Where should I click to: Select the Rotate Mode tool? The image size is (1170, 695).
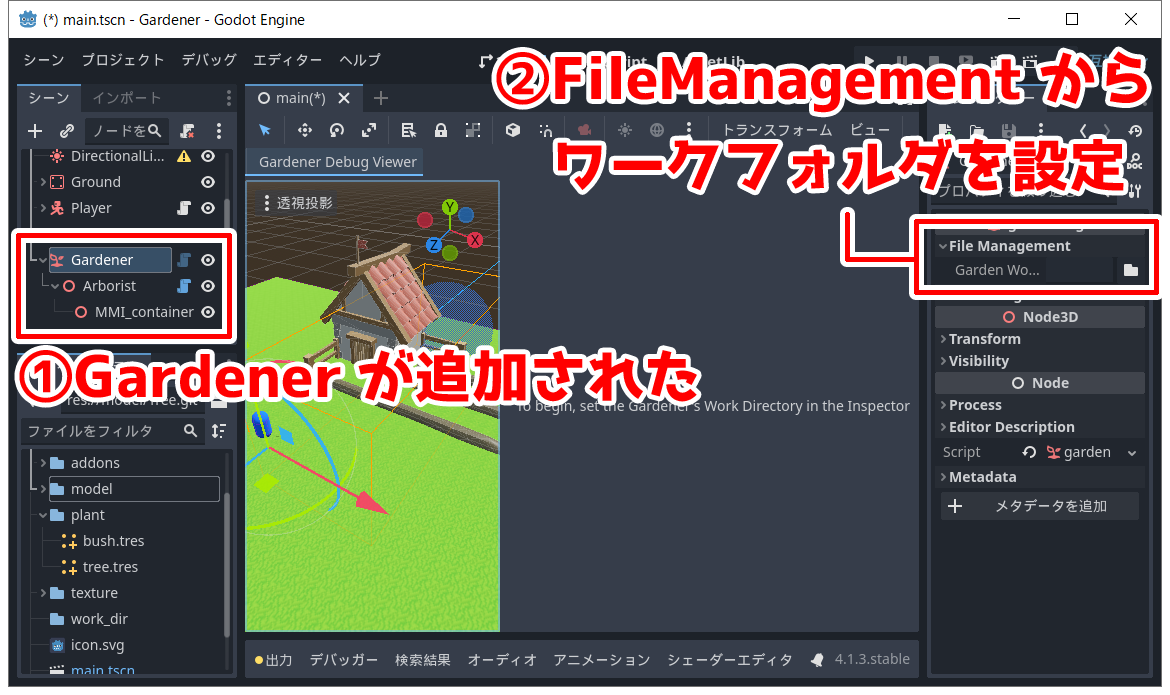pyautogui.click(x=337, y=131)
